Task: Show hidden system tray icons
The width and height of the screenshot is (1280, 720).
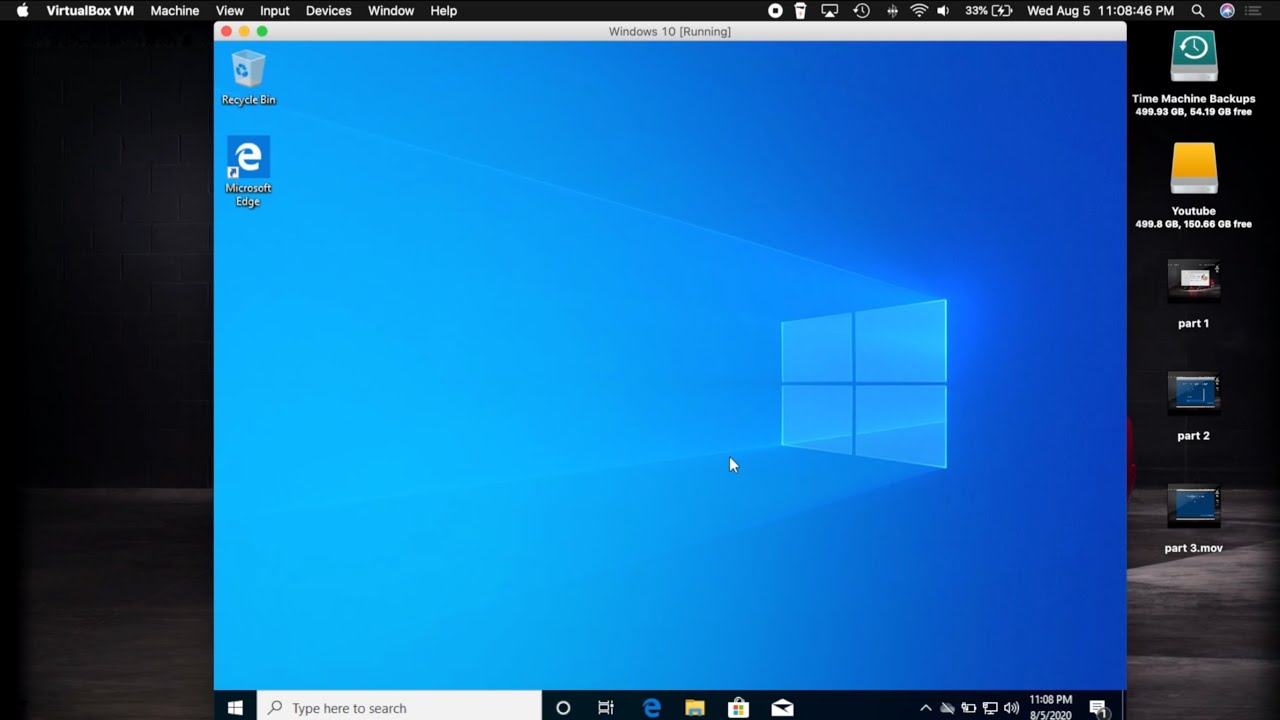Action: 925,708
